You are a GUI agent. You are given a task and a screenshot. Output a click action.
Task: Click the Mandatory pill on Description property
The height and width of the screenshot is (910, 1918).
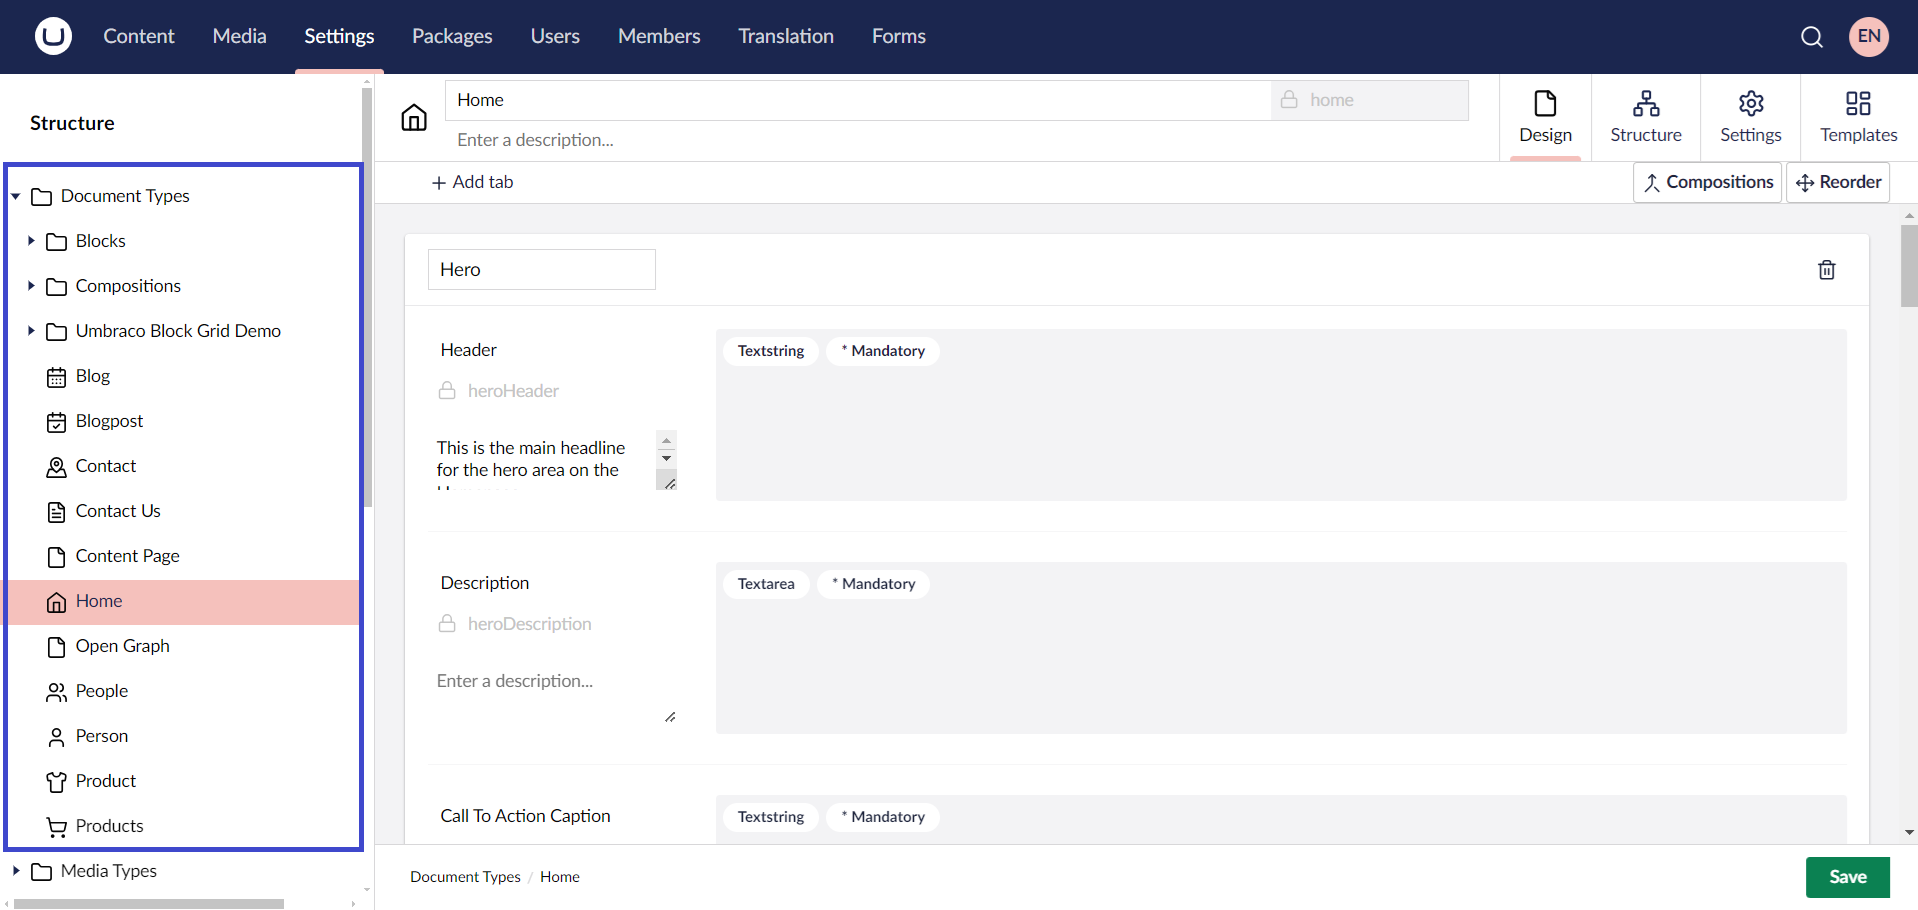click(873, 584)
